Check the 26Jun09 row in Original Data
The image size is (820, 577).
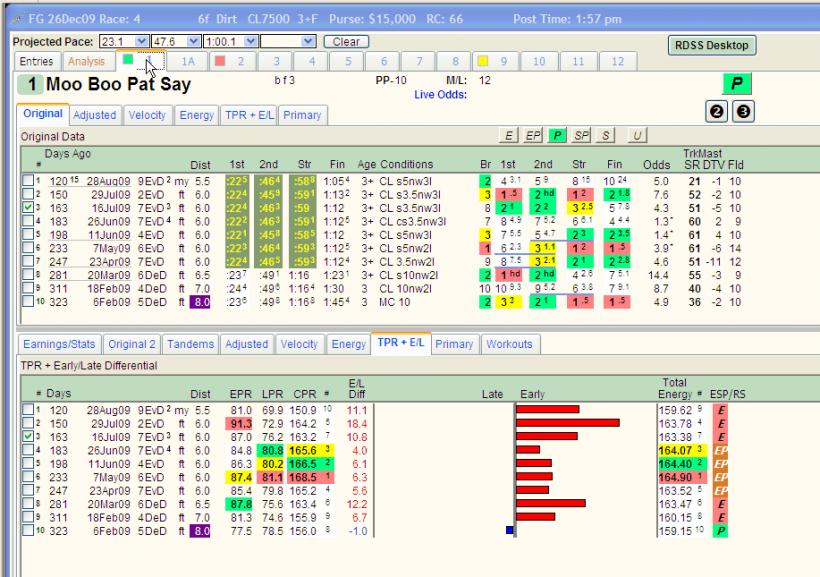pyautogui.click(x=28, y=221)
